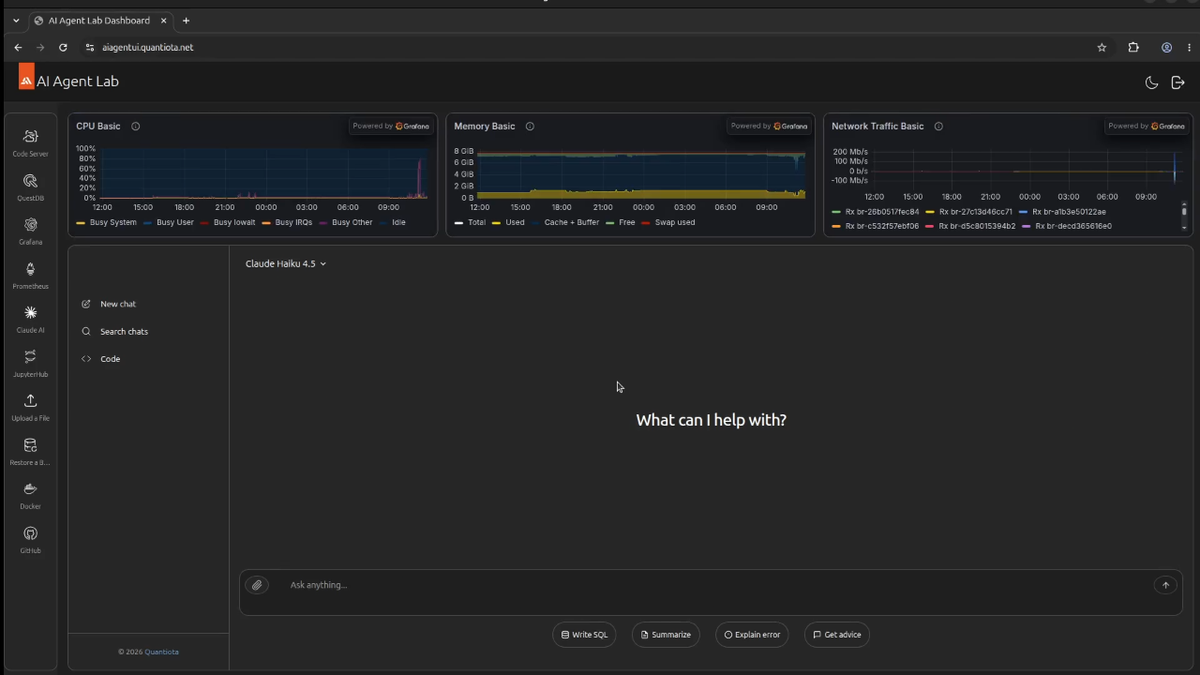This screenshot has height=675, width=1200.
Task: Click the Summarize button
Action: [666, 635]
